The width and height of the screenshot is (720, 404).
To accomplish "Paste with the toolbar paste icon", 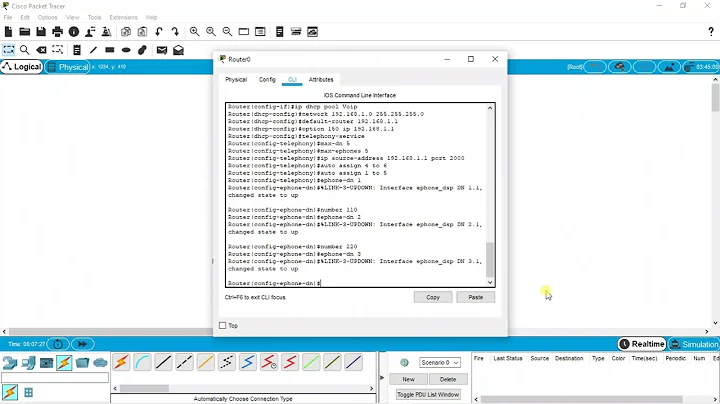I will click(142, 32).
